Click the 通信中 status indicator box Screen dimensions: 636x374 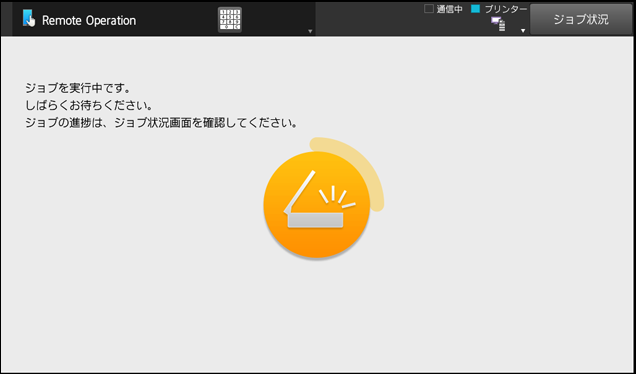click(429, 9)
